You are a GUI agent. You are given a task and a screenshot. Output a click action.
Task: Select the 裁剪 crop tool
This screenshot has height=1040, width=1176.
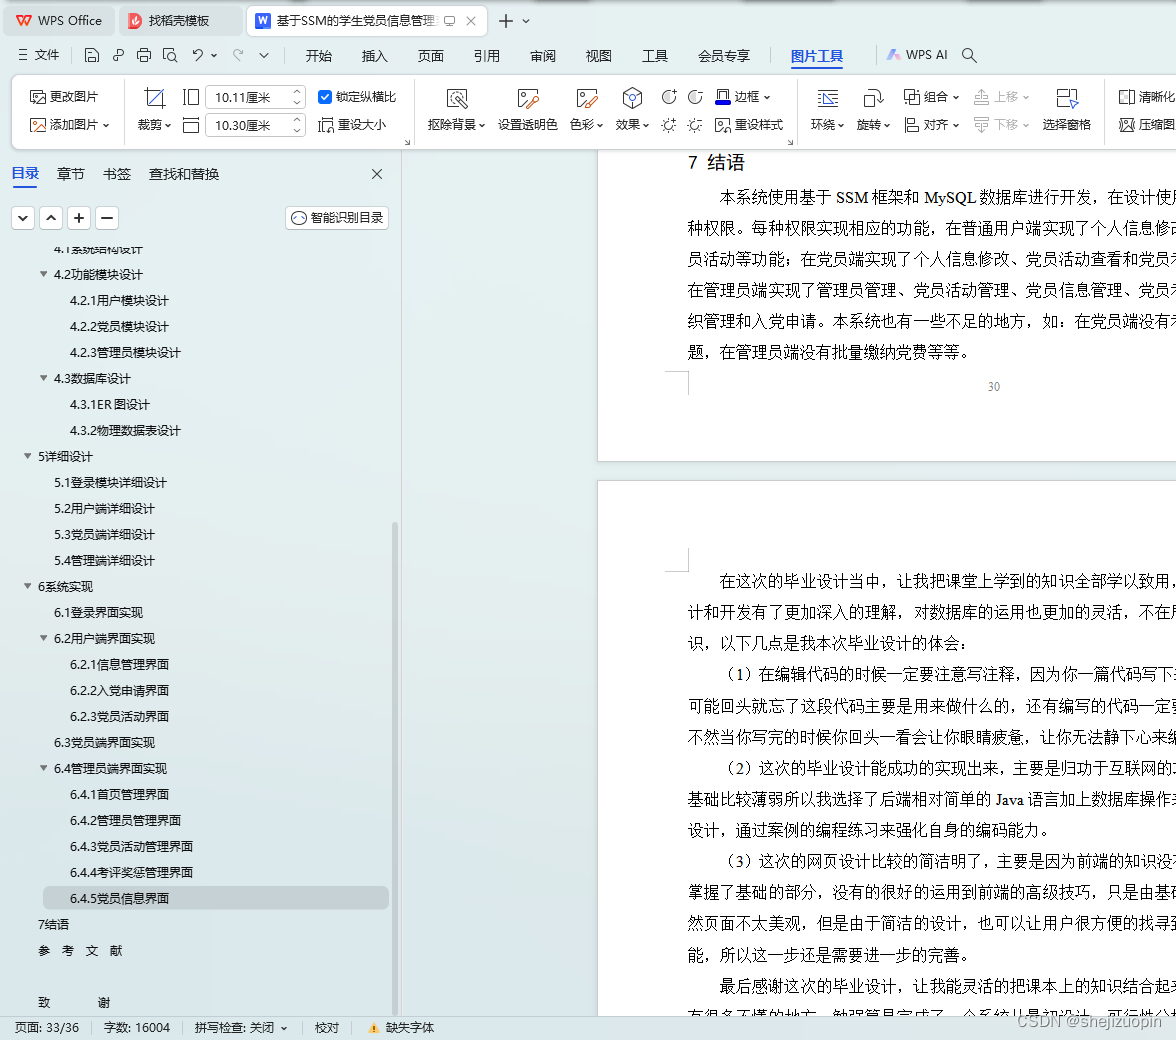coord(154,109)
